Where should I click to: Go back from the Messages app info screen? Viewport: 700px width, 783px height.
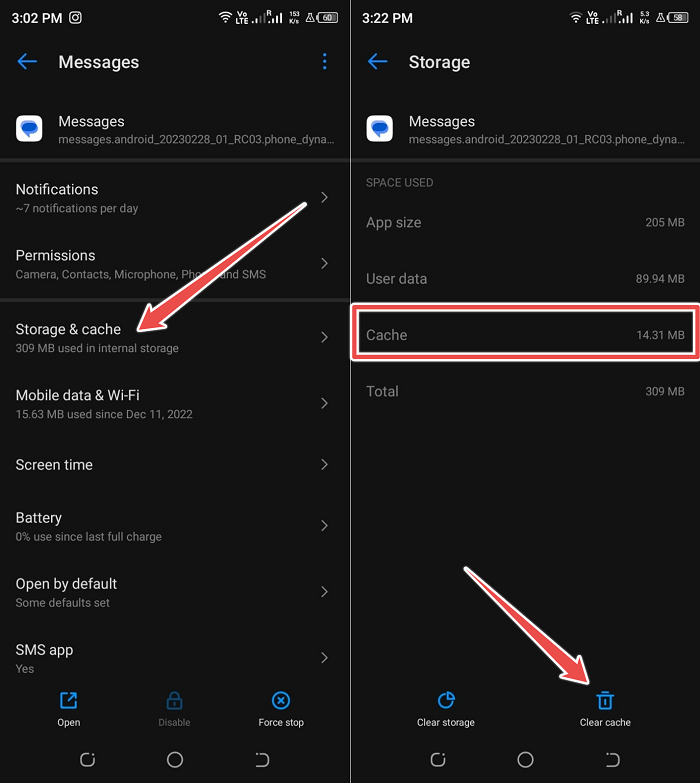pyautogui.click(x=27, y=62)
